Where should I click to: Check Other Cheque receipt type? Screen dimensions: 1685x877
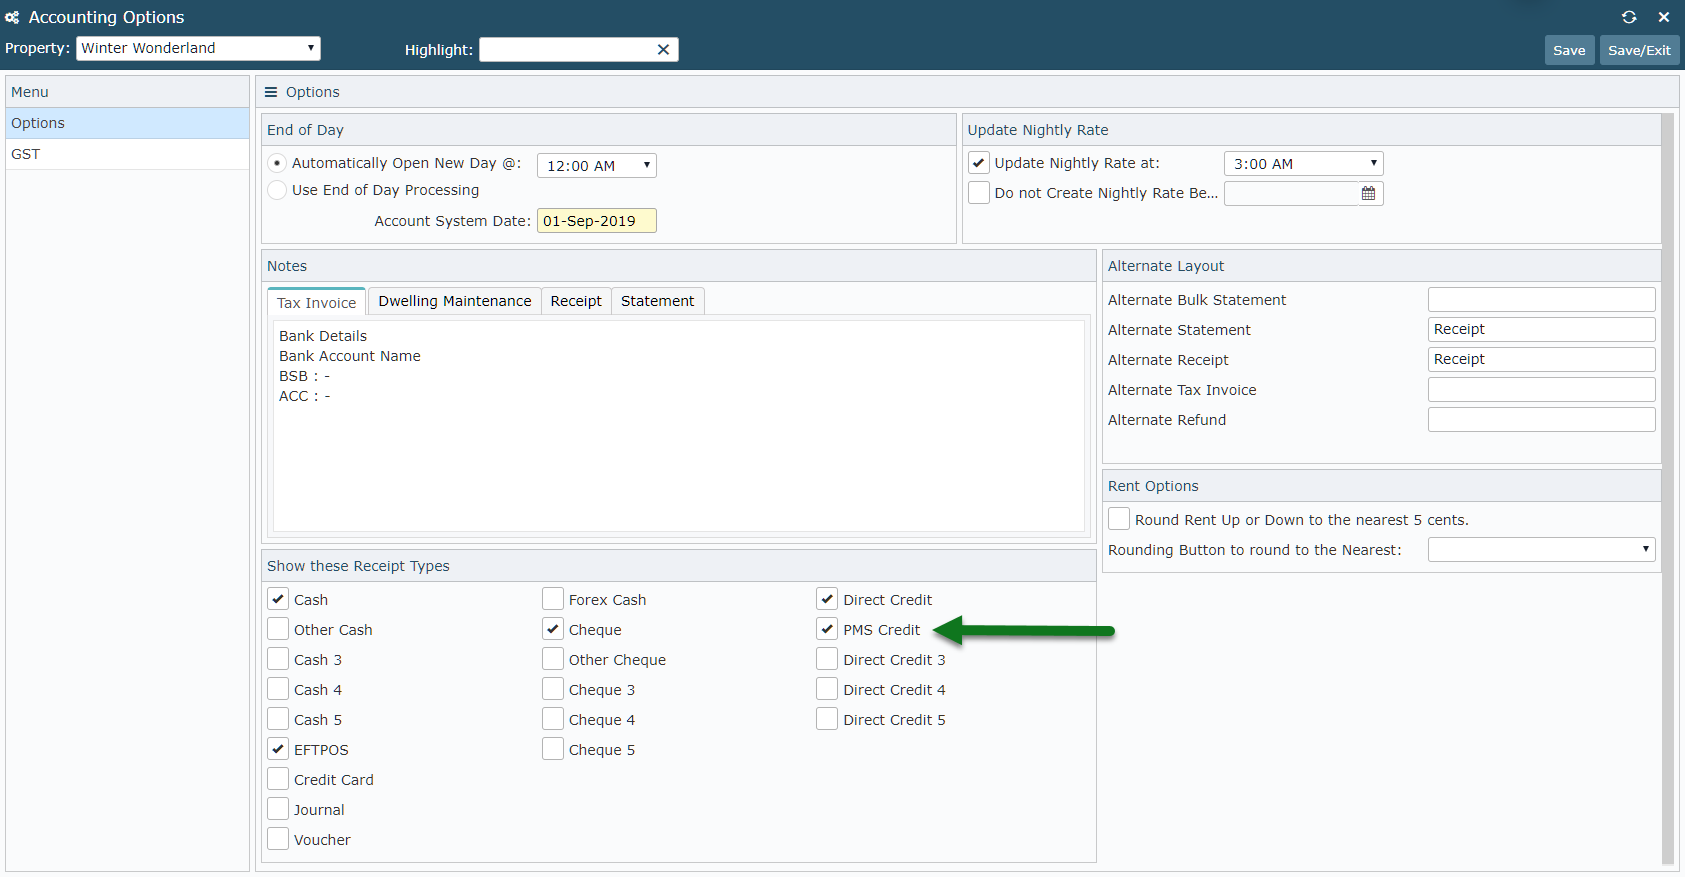pyautogui.click(x=553, y=660)
